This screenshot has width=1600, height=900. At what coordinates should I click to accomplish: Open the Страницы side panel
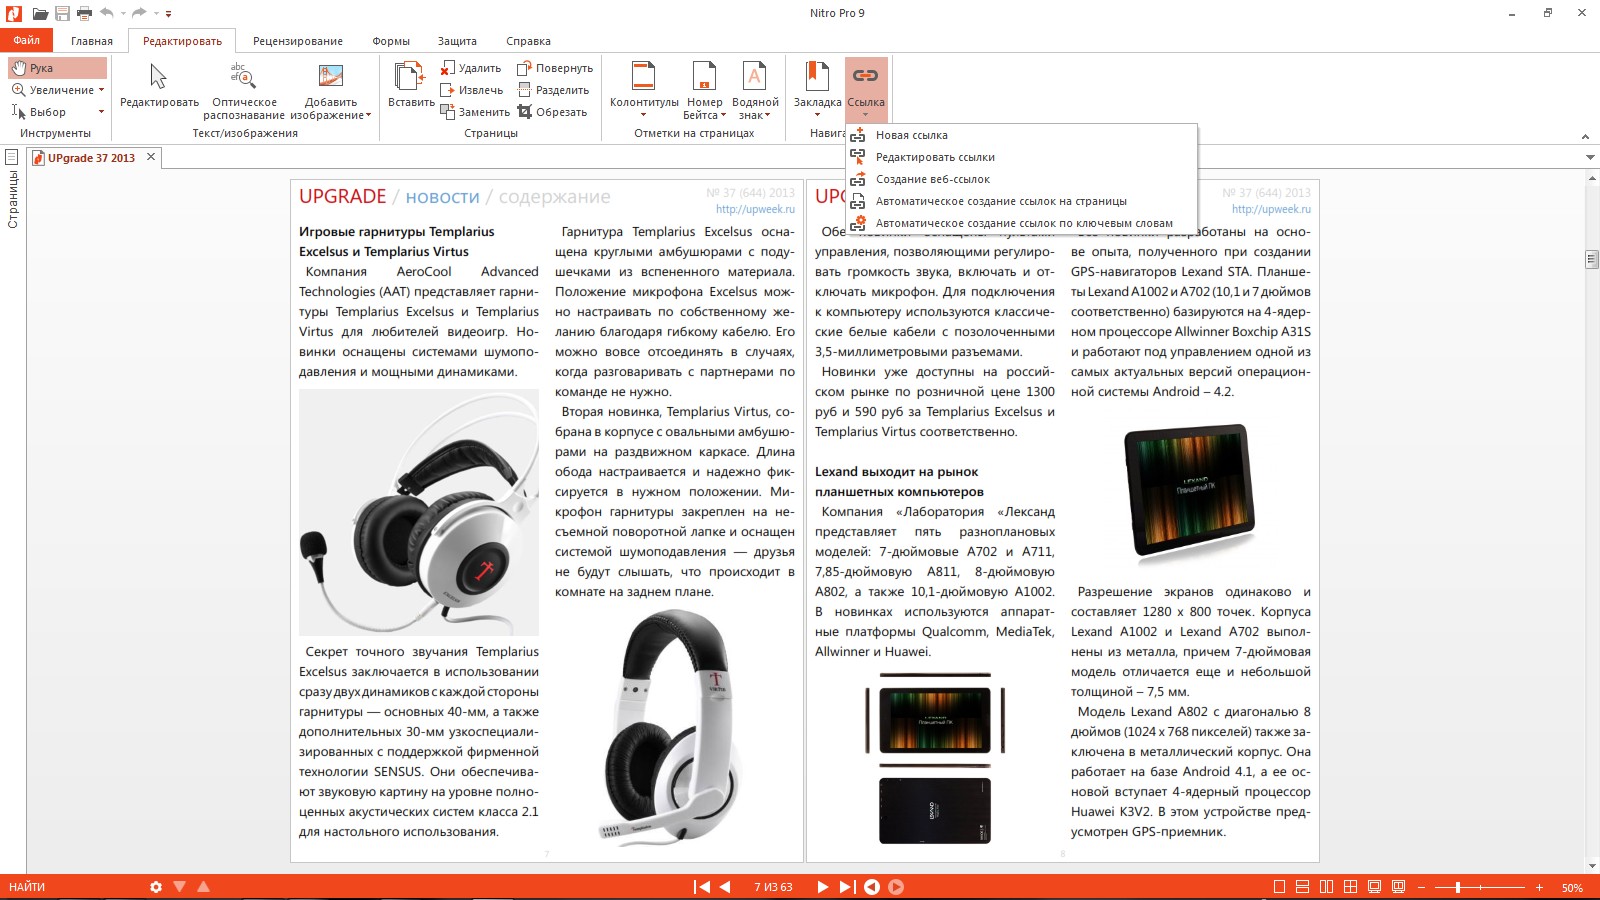[12, 190]
